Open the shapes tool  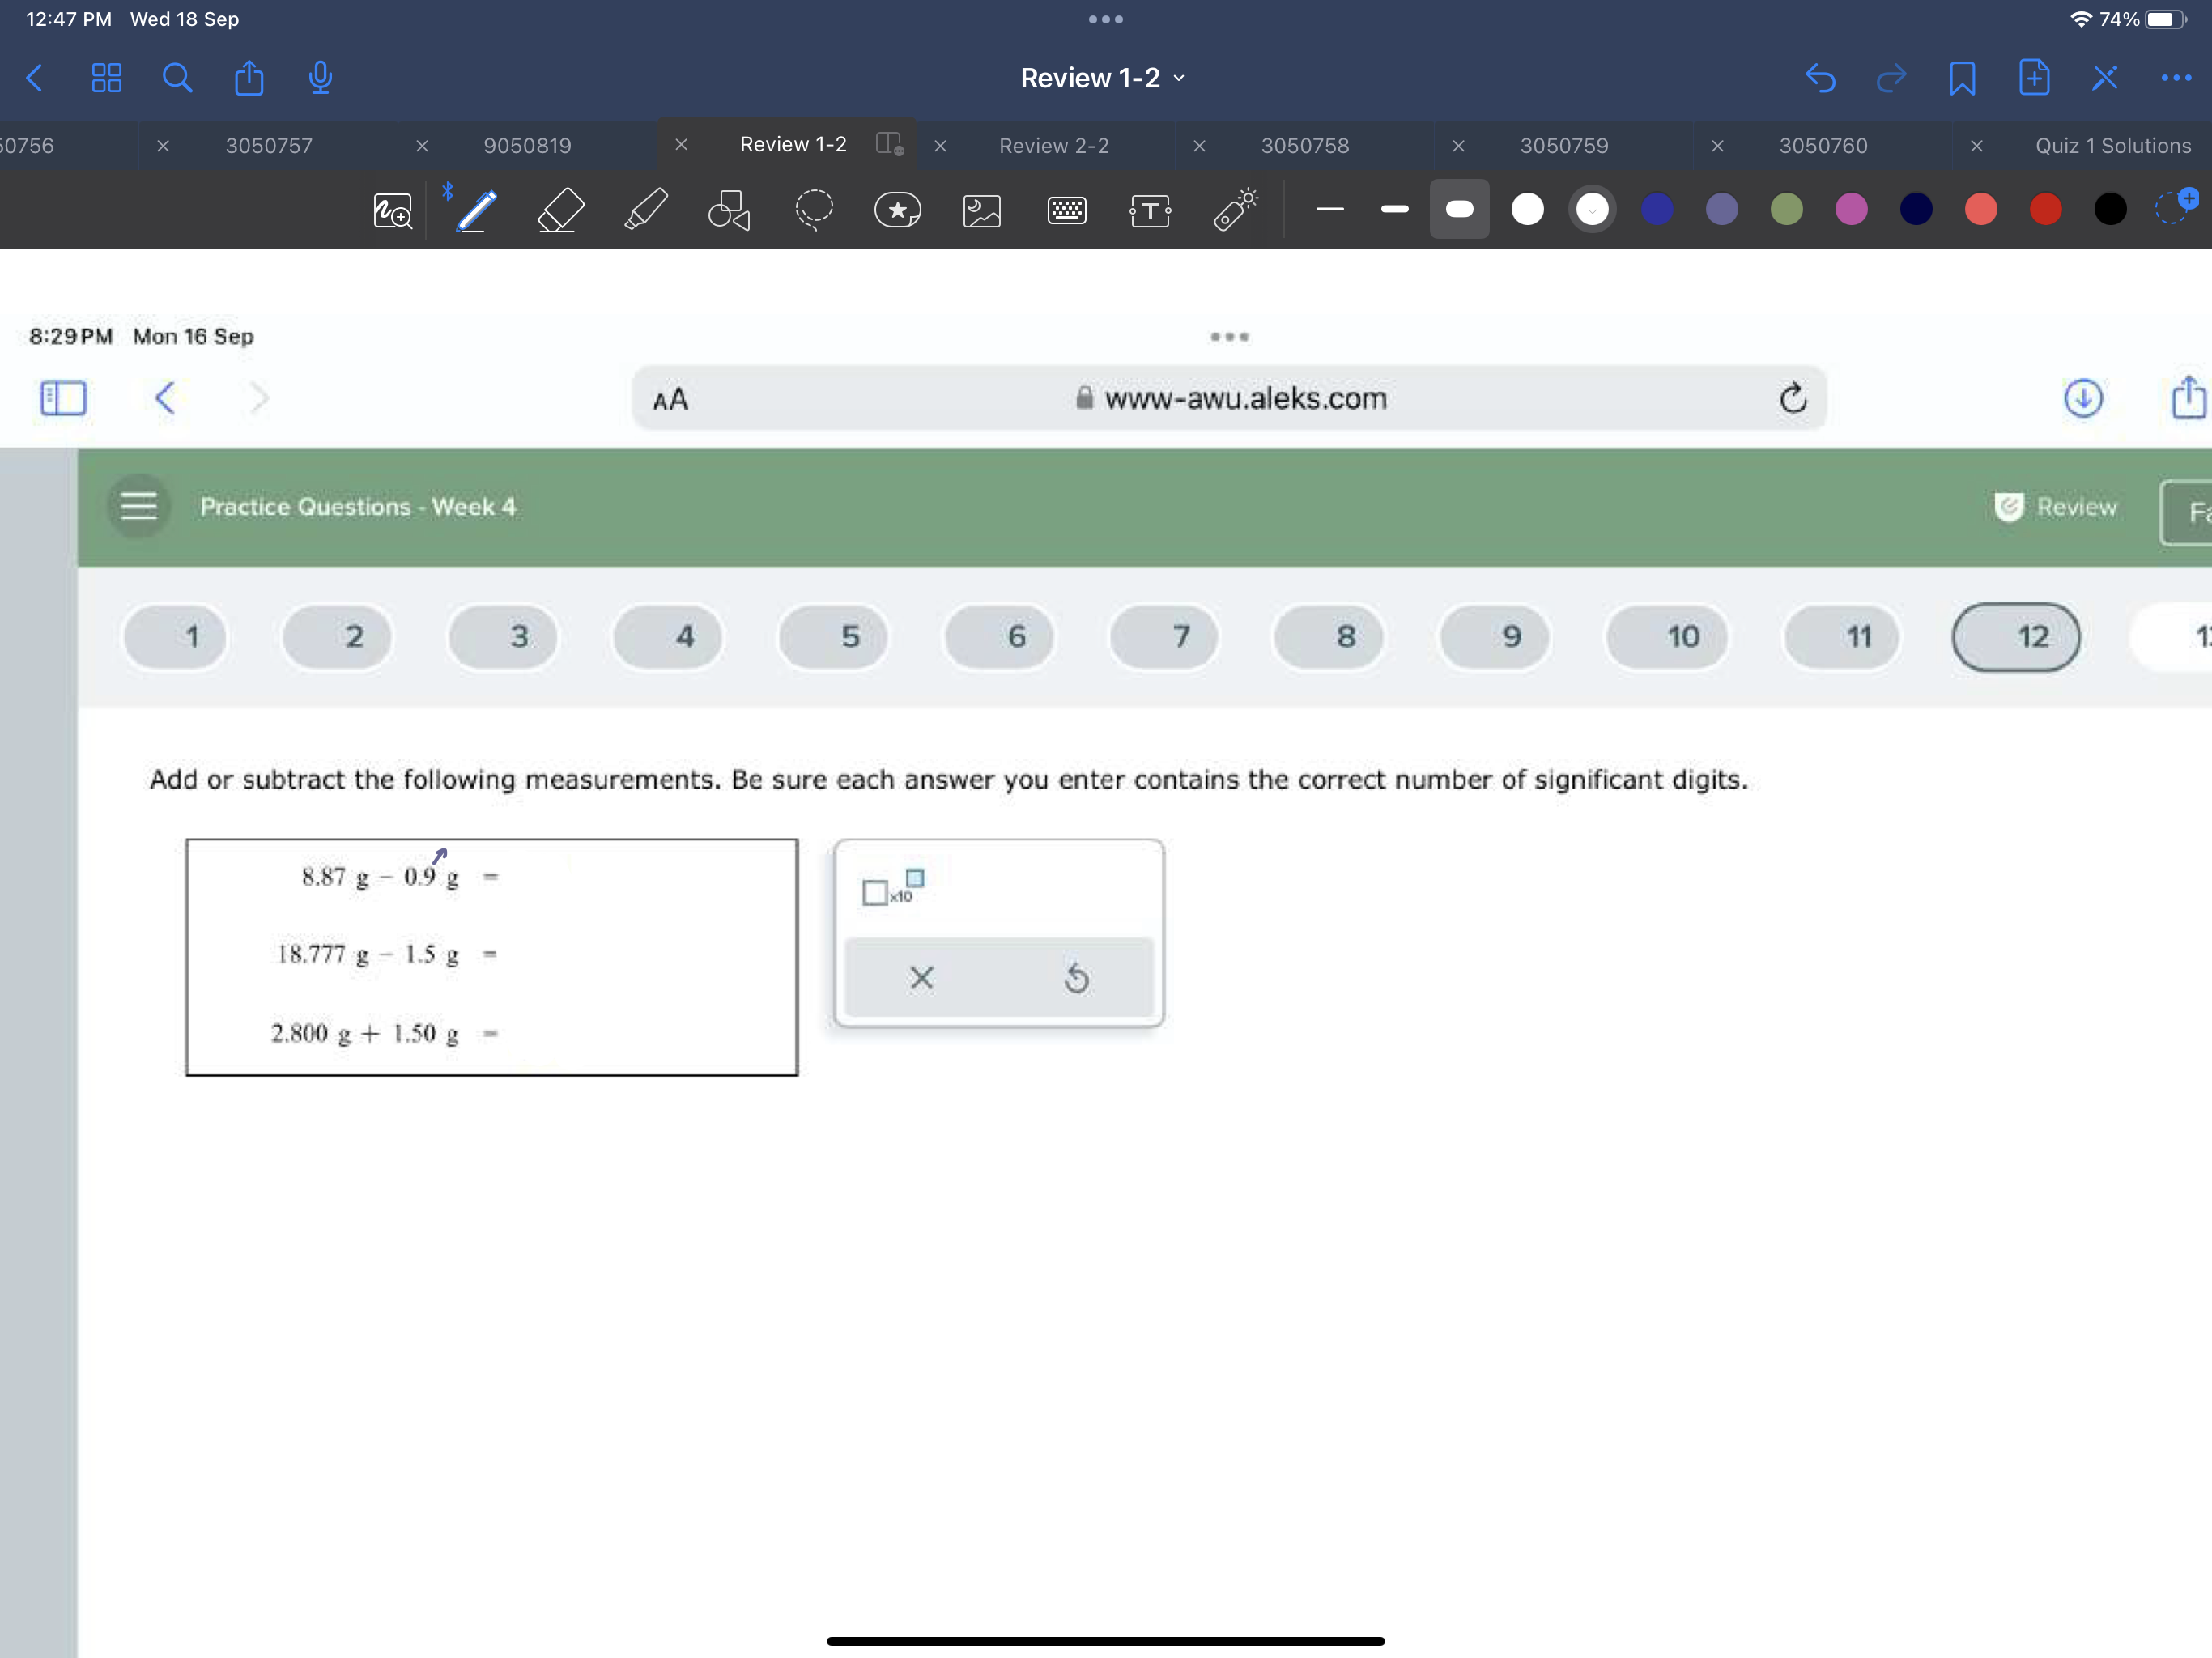click(727, 210)
